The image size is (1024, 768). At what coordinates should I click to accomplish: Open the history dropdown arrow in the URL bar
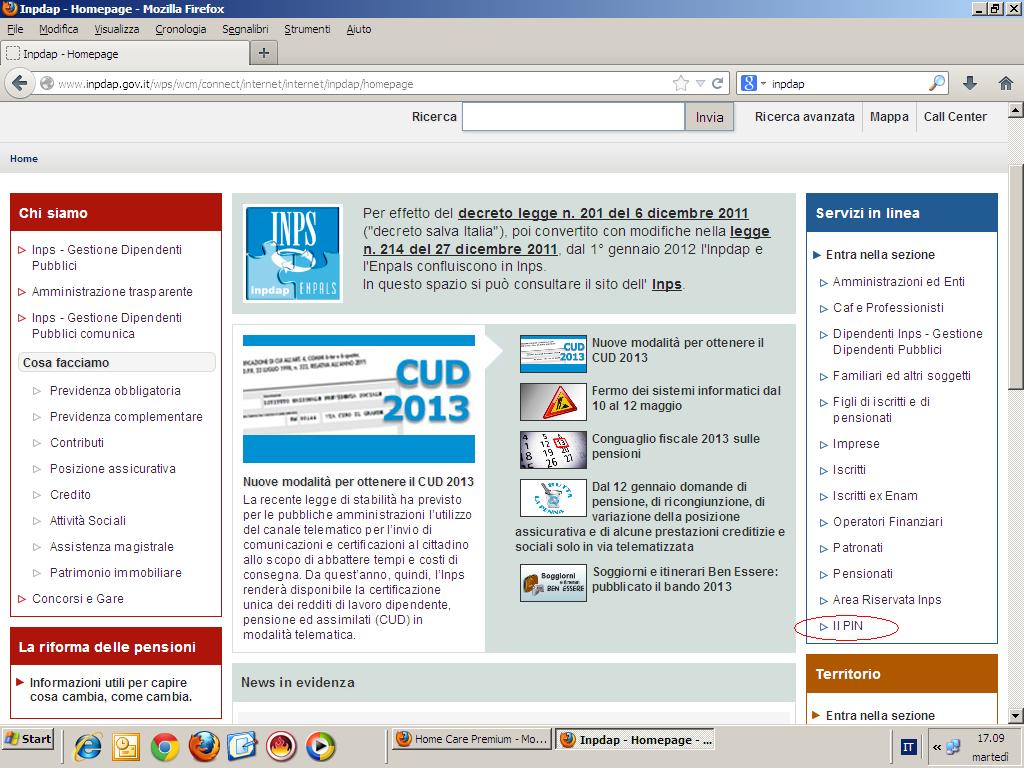point(700,84)
